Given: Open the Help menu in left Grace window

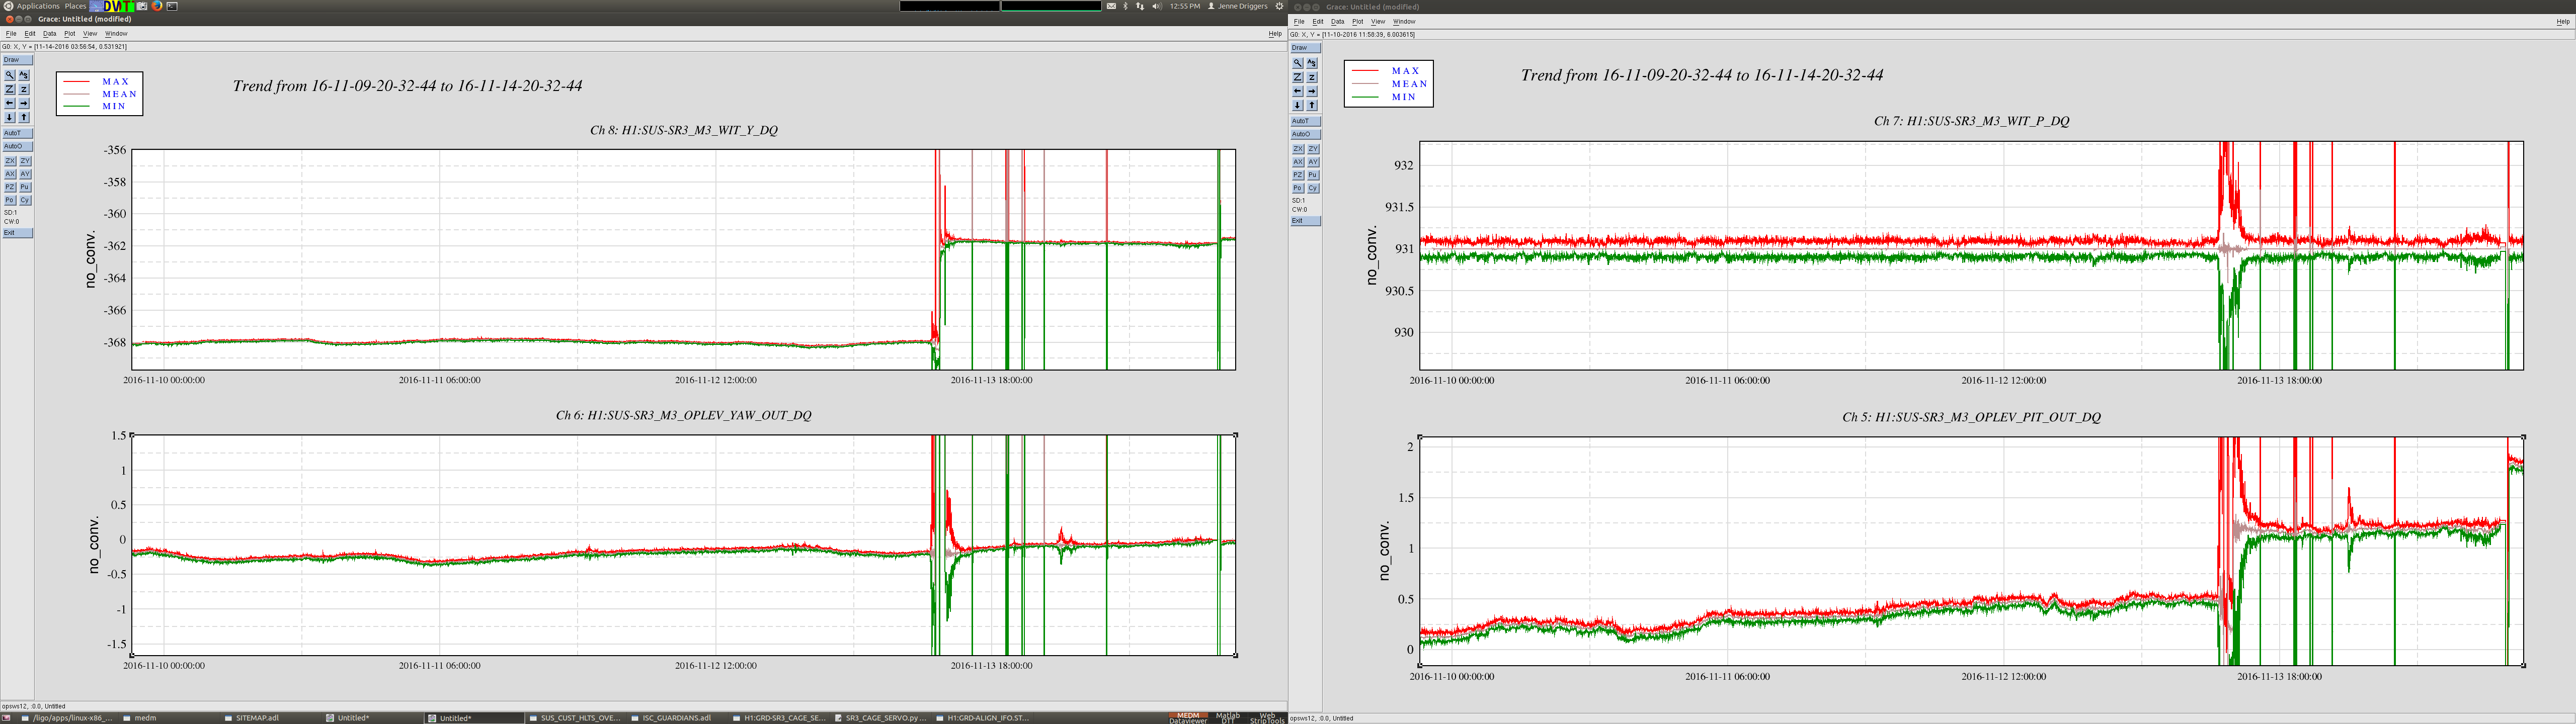Looking at the screenshot, I should (1275, 34).
